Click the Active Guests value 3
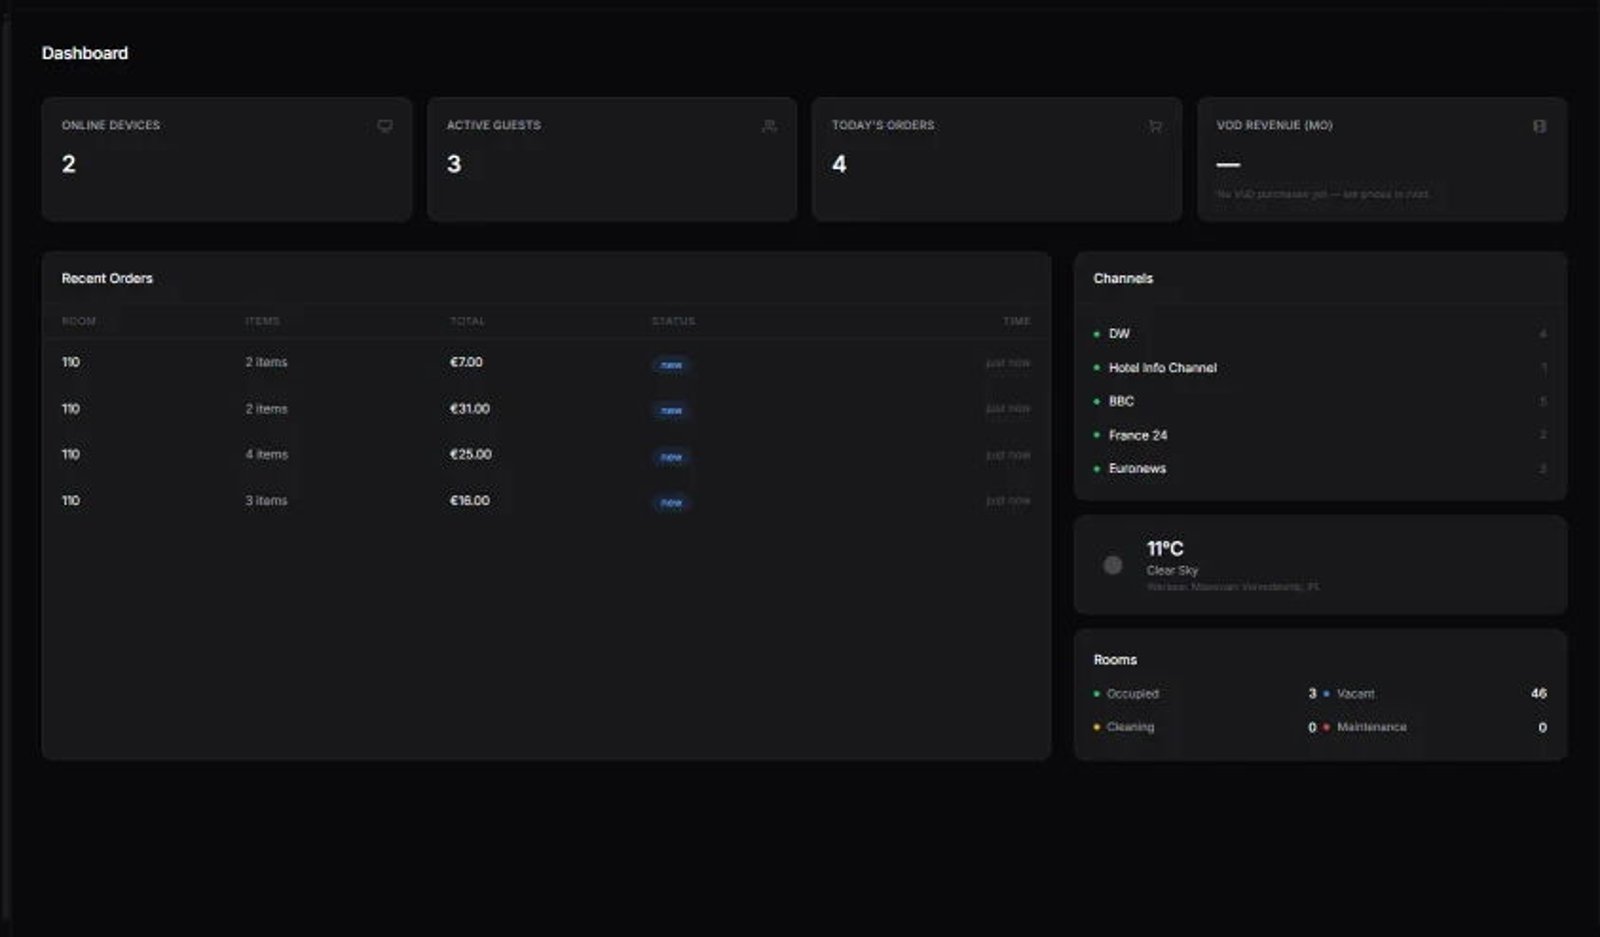1600x937 pixels. (x=454, y=164)
